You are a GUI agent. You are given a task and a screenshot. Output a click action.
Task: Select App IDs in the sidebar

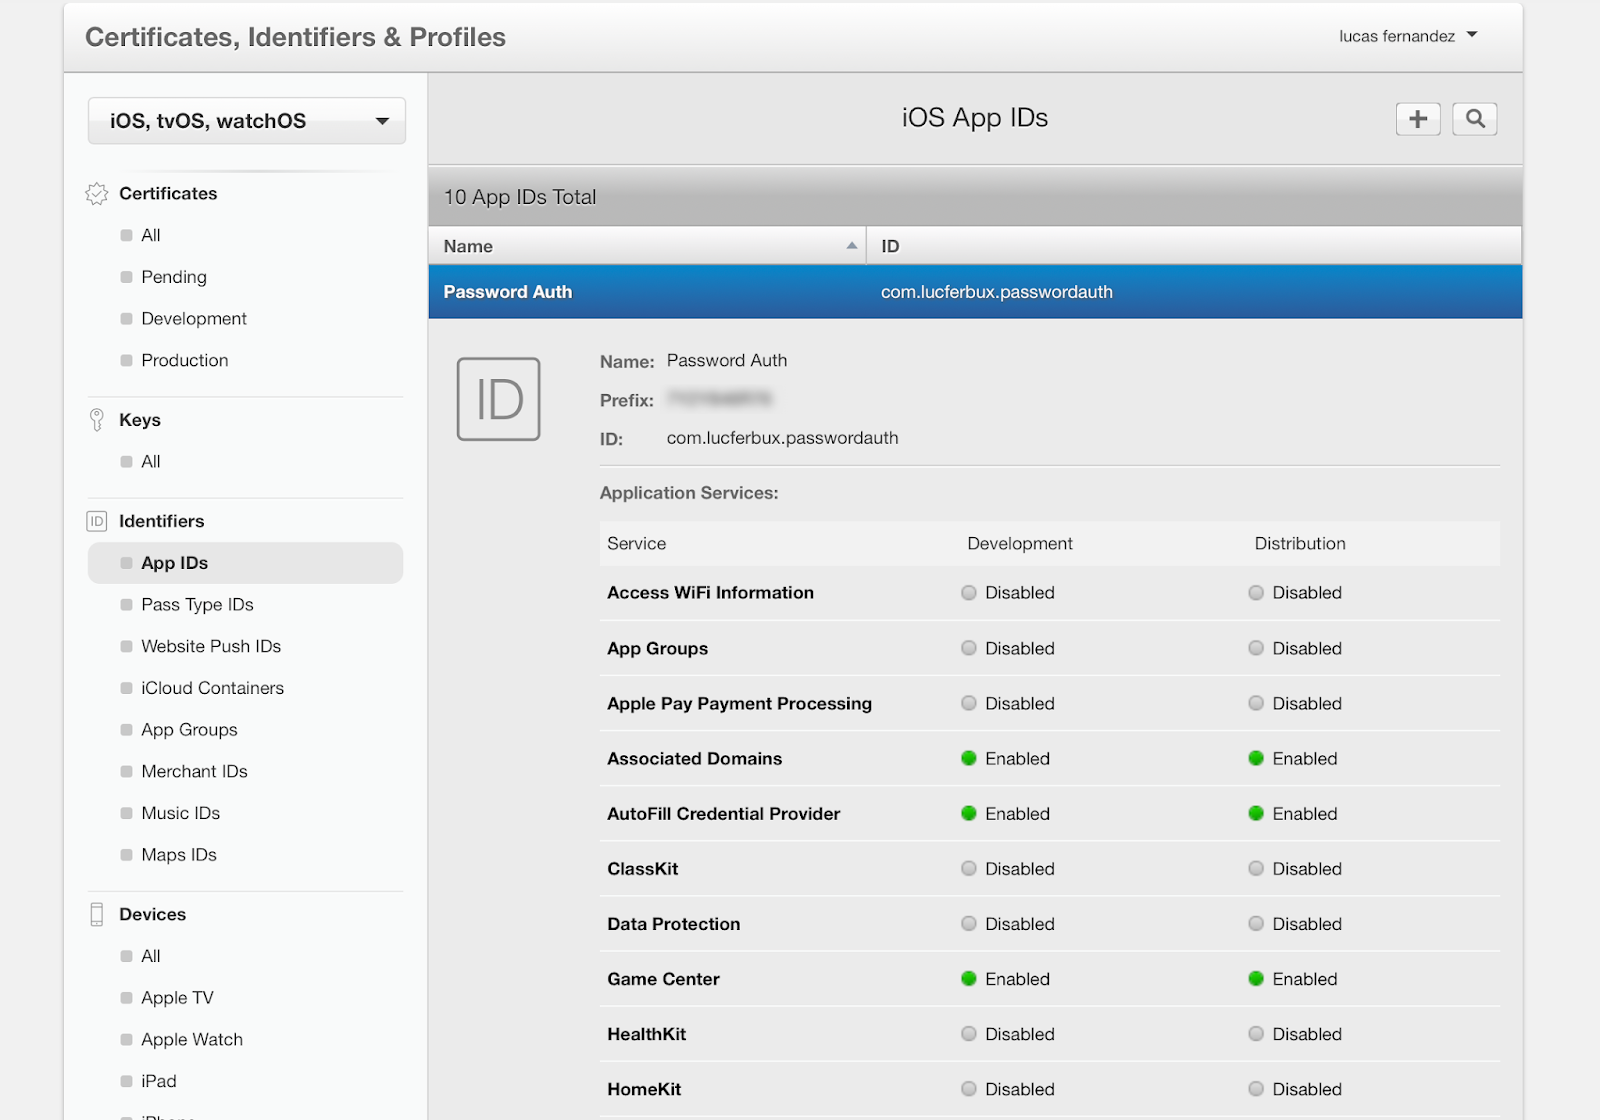tap(175, 563)
